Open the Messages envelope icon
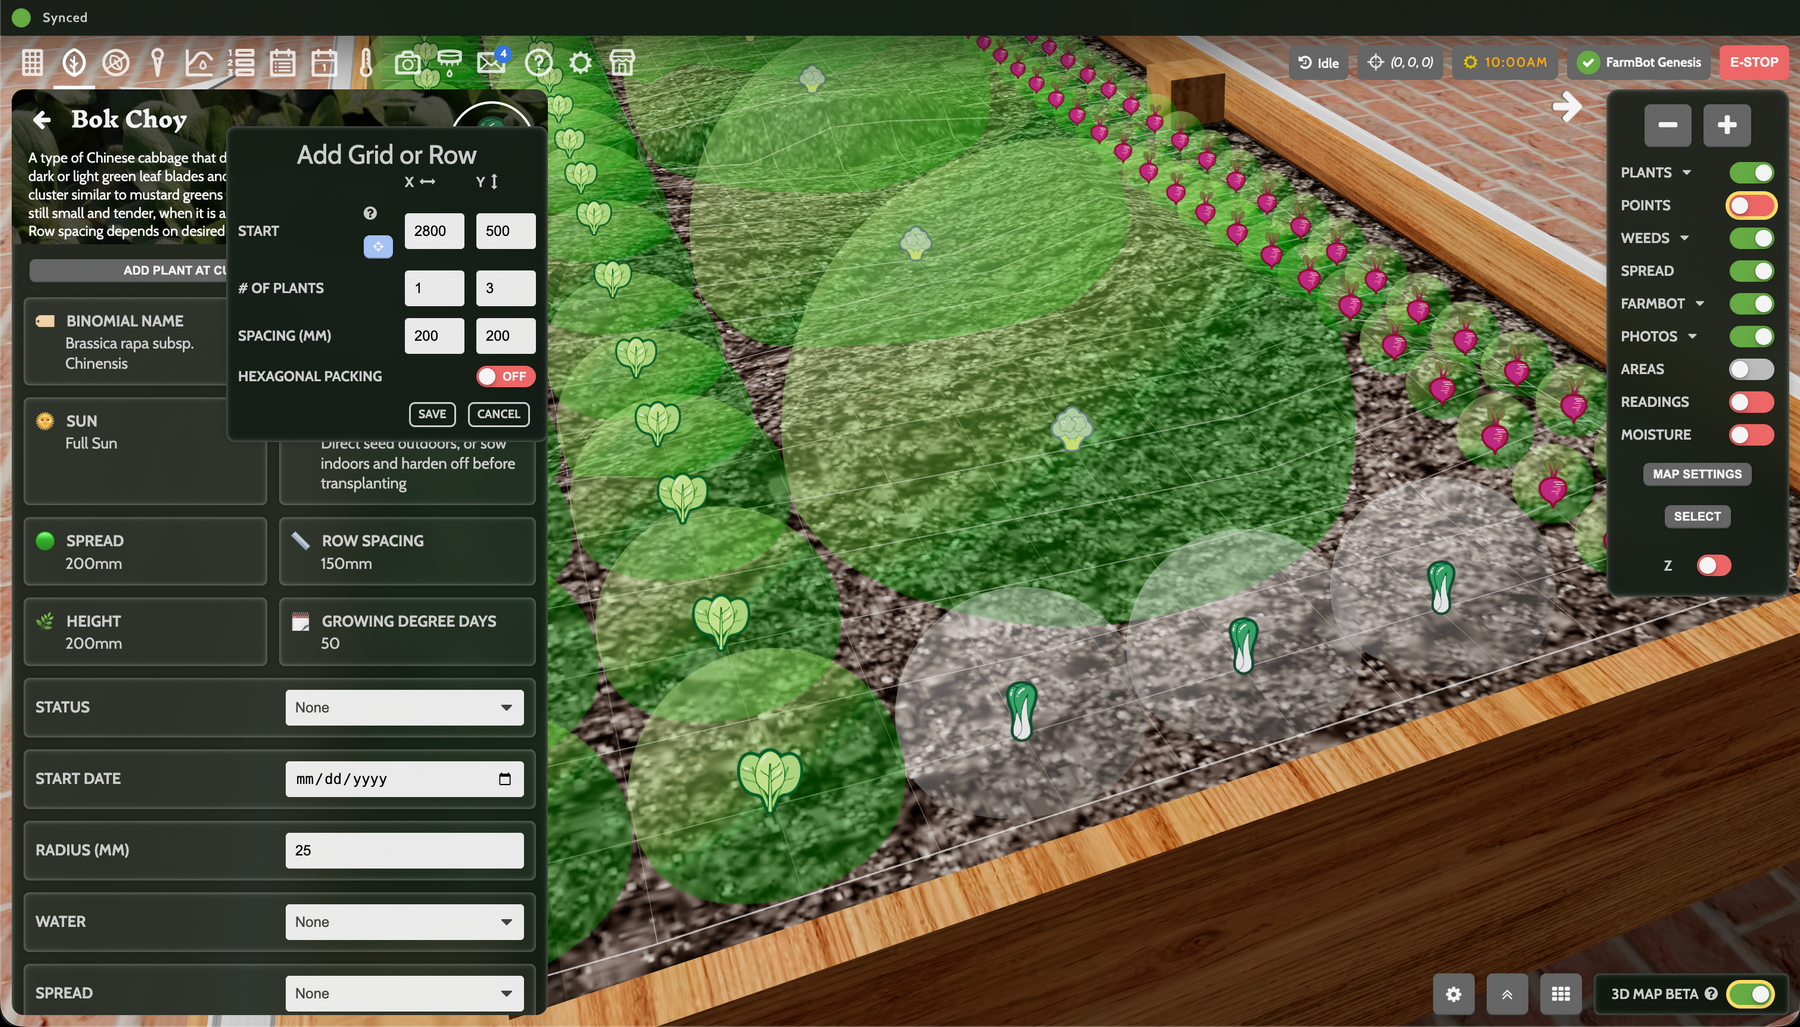1800x1027 pixels. point(490,63)
